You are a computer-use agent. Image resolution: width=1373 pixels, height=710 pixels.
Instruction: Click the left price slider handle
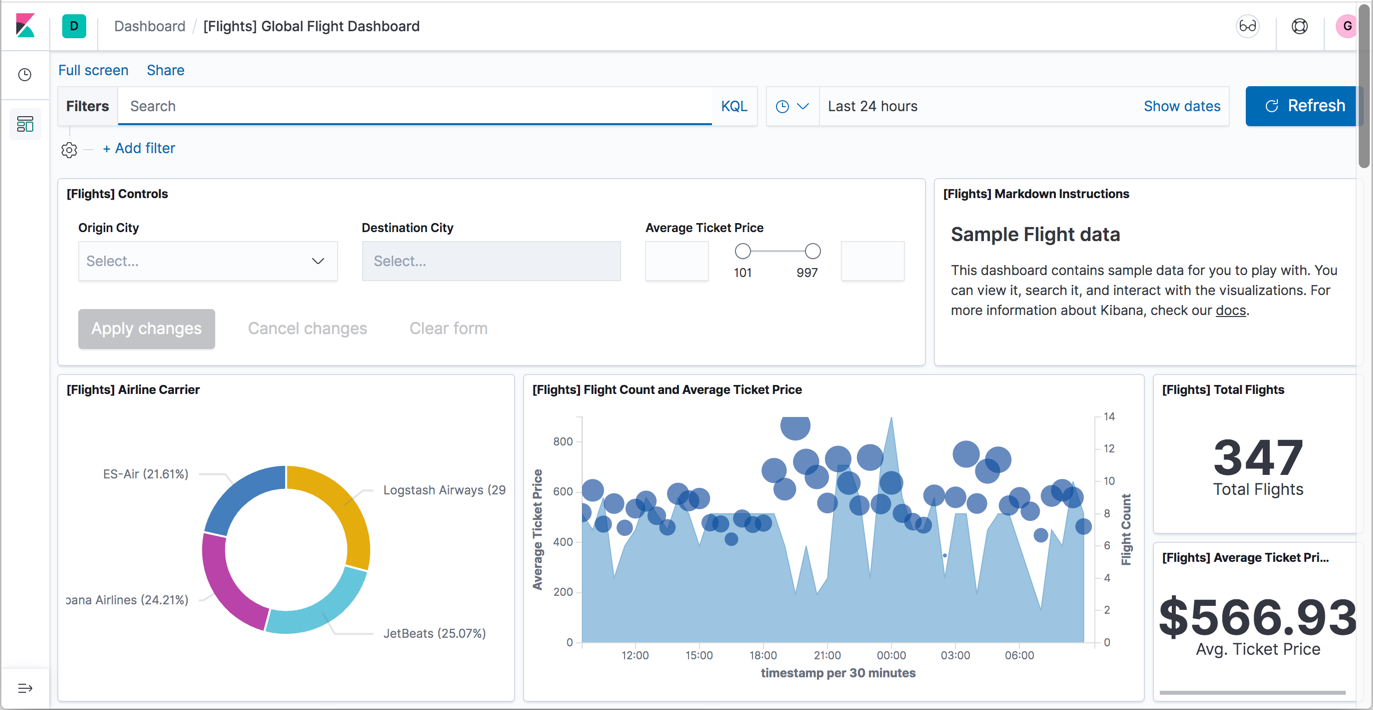point(742,251)
